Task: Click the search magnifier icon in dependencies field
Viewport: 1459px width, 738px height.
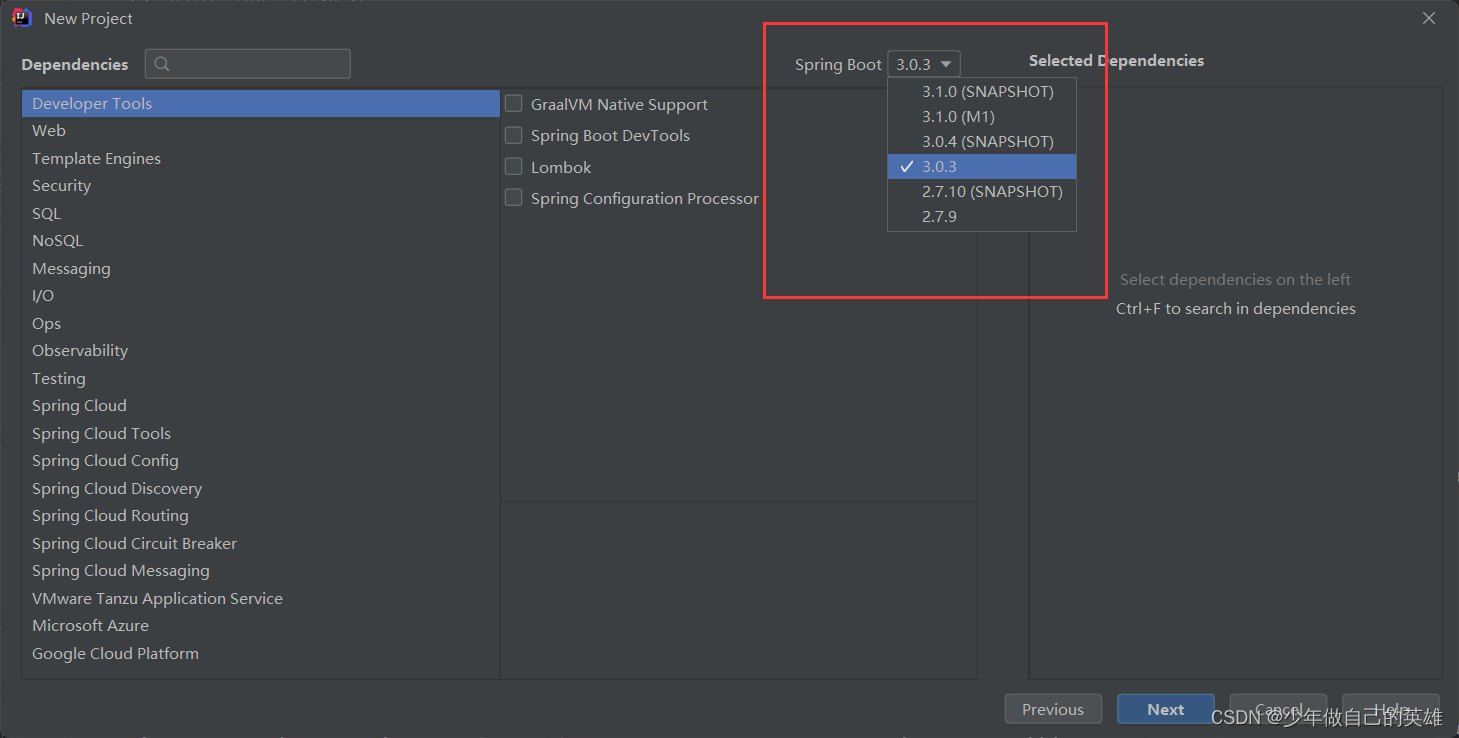Action: click(162, 64)
